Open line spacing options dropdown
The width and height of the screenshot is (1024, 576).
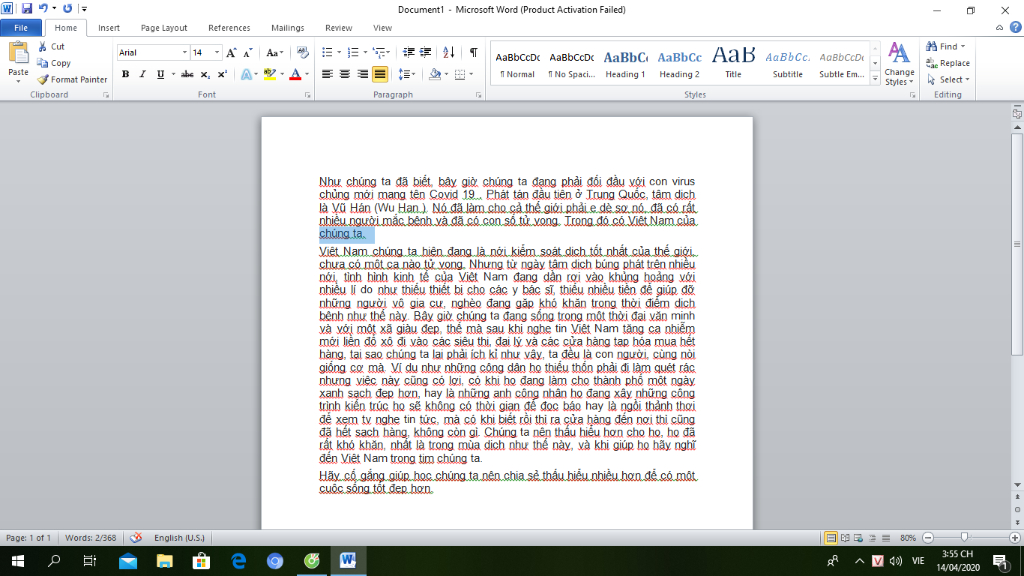(407, 74)
